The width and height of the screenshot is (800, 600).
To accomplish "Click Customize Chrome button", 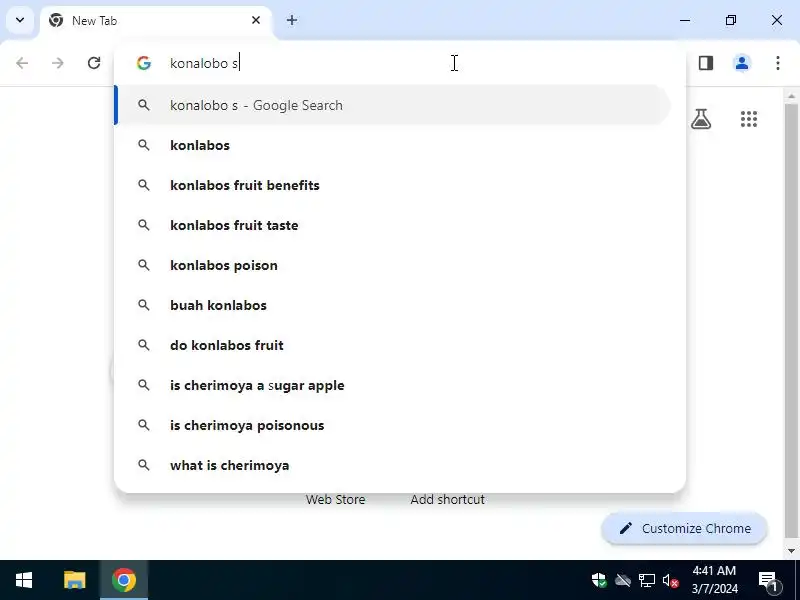I will coord(684,529).
